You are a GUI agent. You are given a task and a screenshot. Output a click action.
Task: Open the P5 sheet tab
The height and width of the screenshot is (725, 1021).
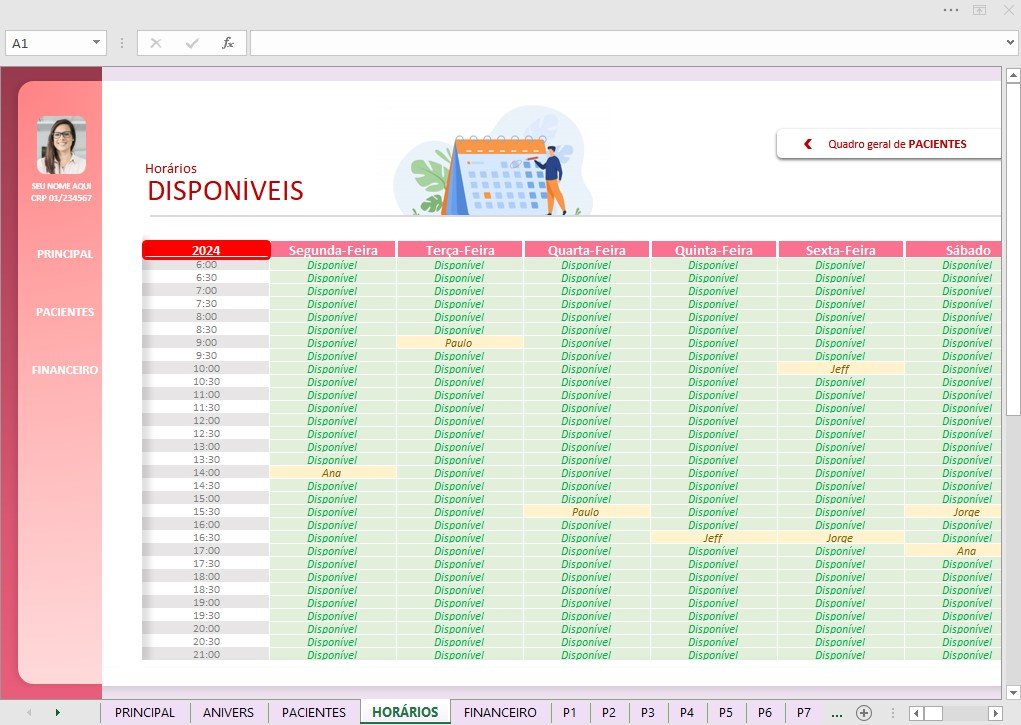726,713
